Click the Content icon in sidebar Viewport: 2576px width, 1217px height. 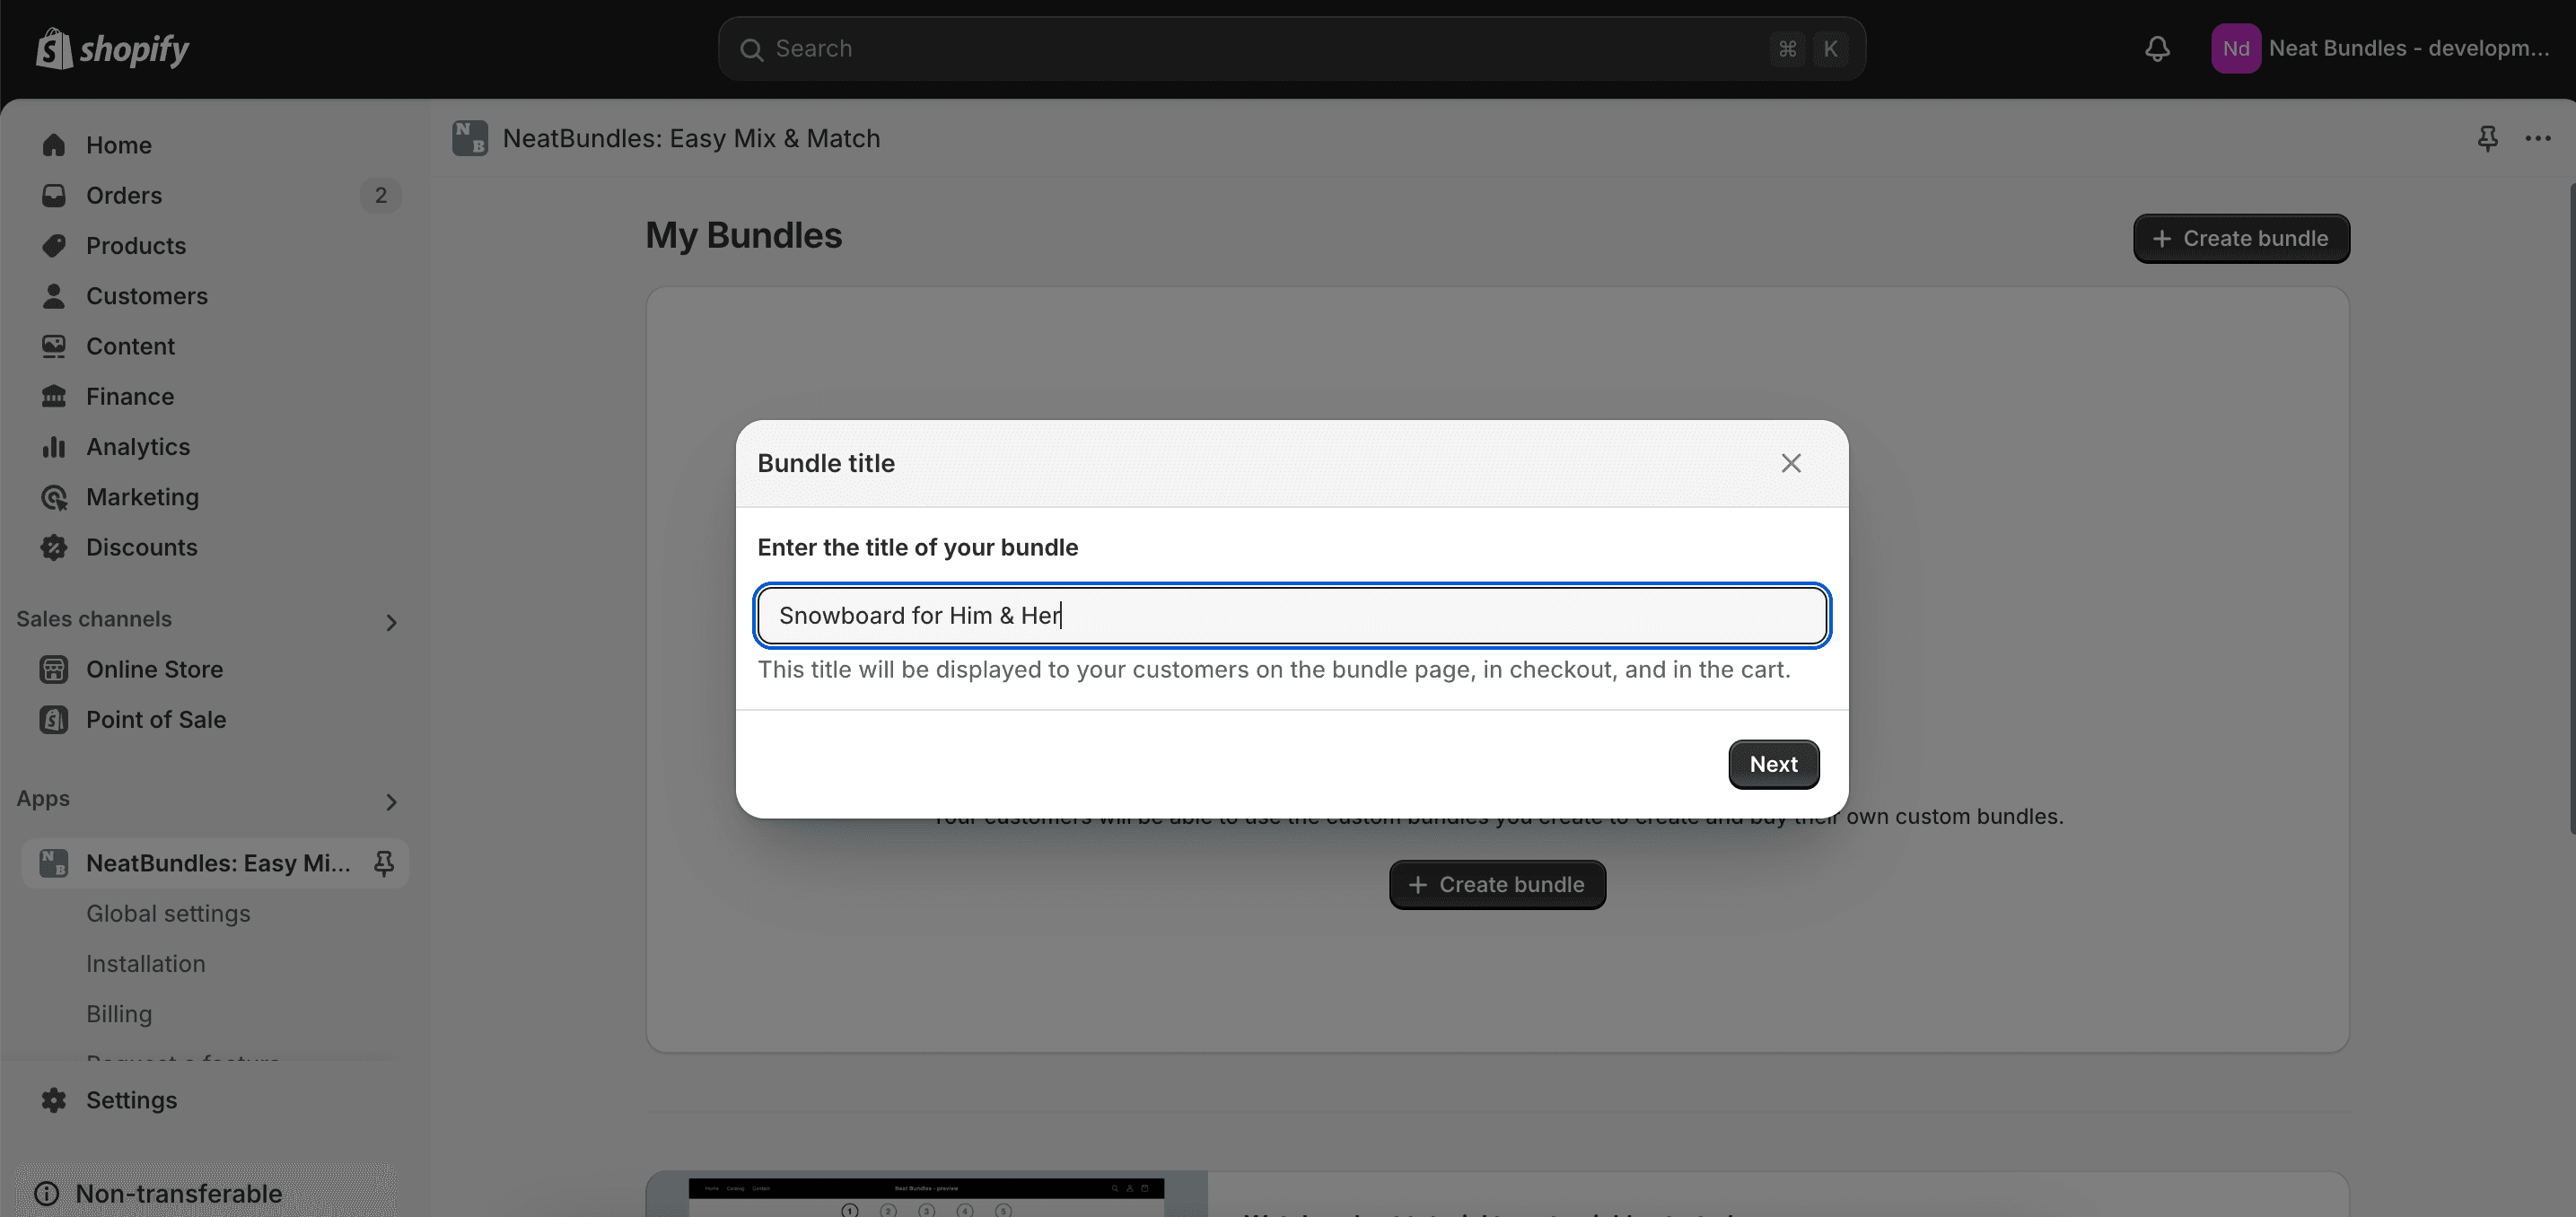[x=54, y=346]
